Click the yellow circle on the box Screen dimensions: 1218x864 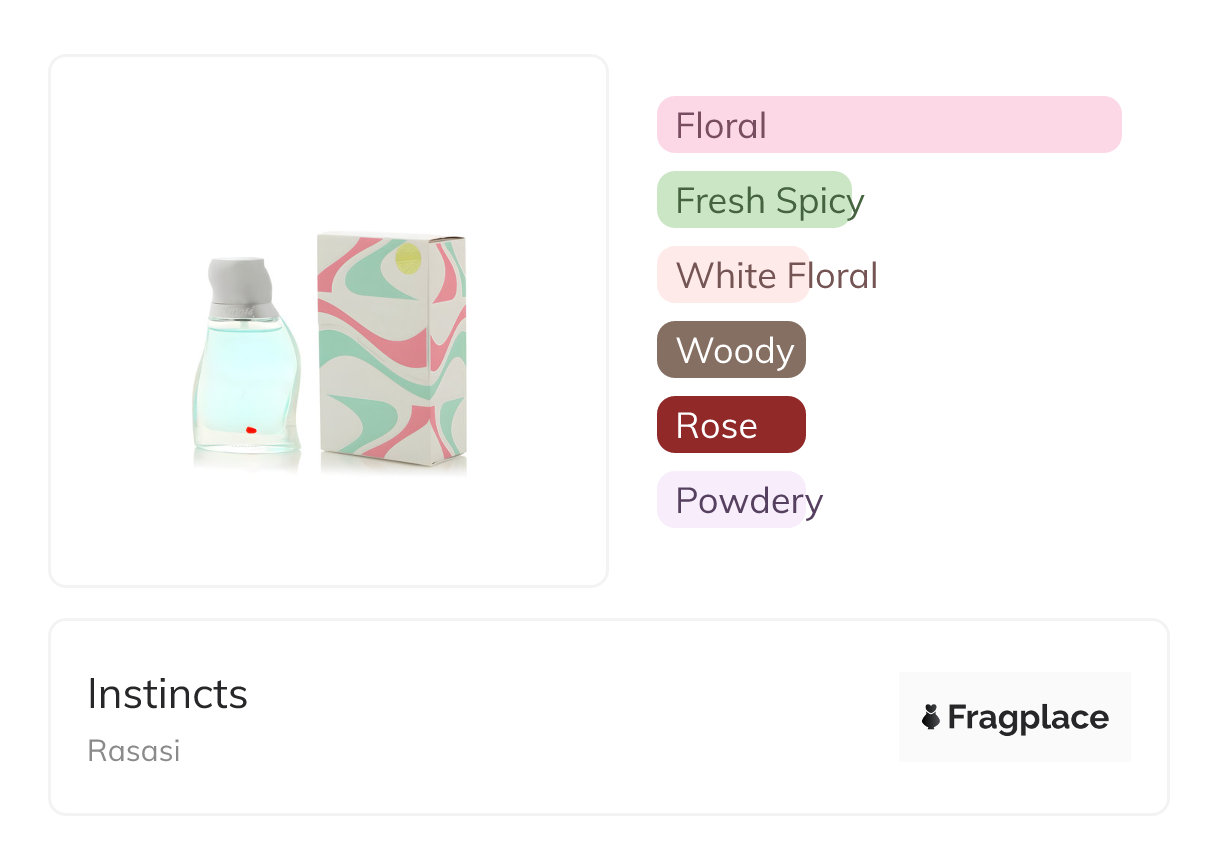click(409, 259)
